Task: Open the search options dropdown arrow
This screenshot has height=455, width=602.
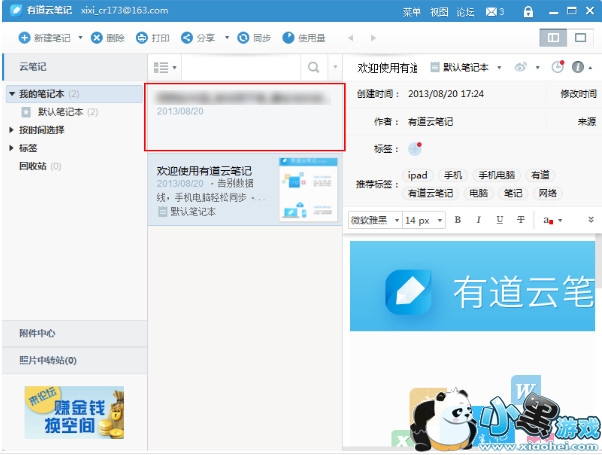Action: point(335,67)
